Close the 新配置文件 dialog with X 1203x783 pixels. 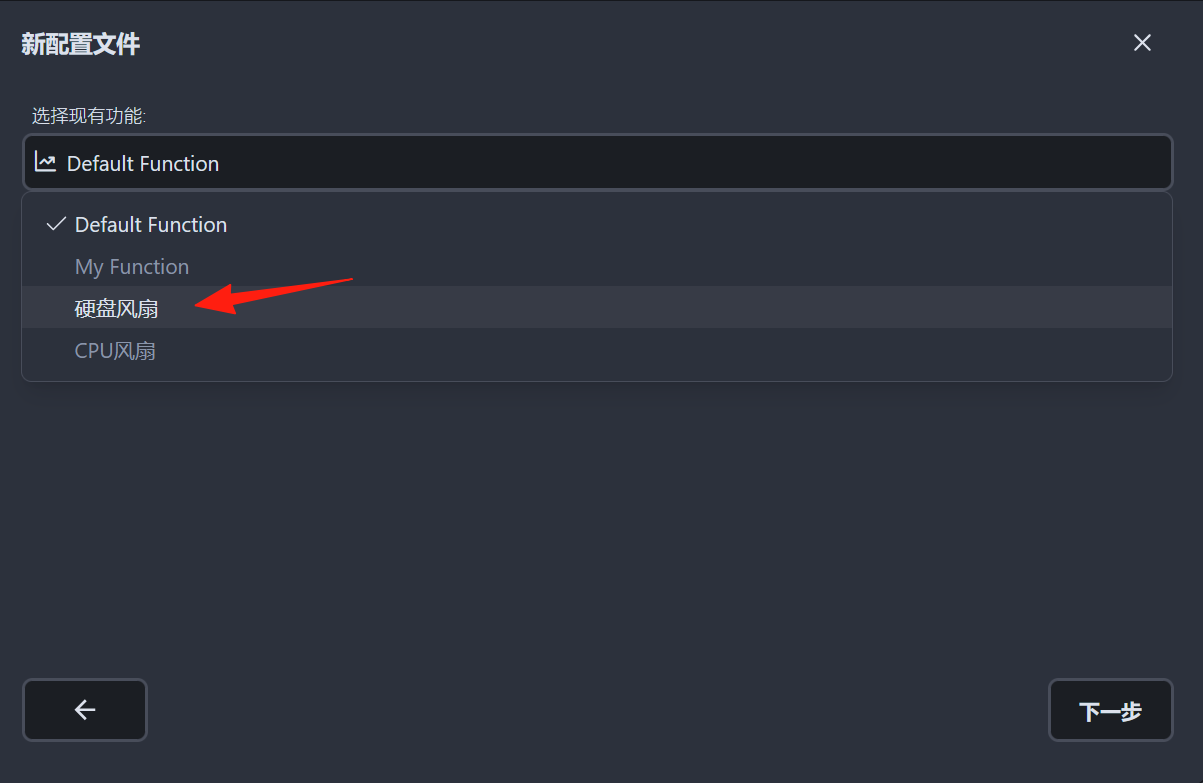1142,42
